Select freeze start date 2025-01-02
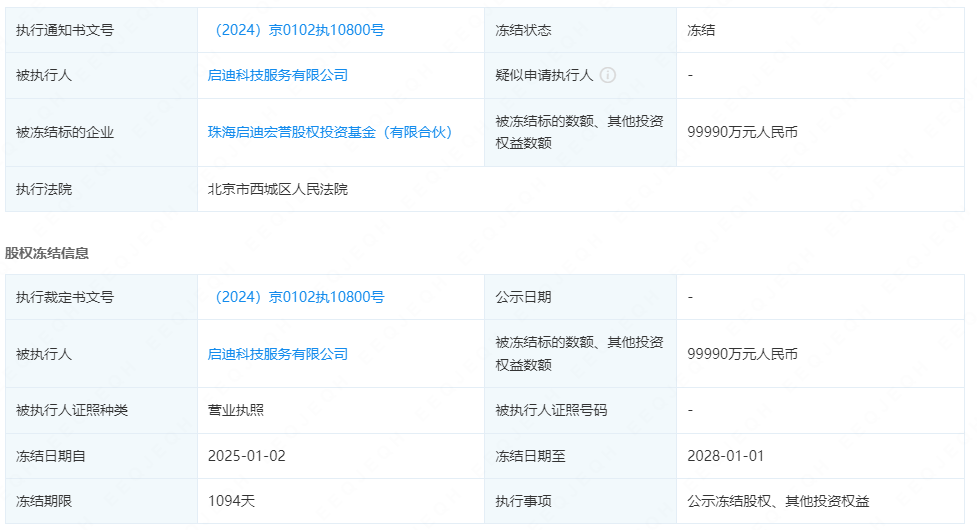Image resolution: width=977 pixels, height=530 pixels. [x=247, y=456]
